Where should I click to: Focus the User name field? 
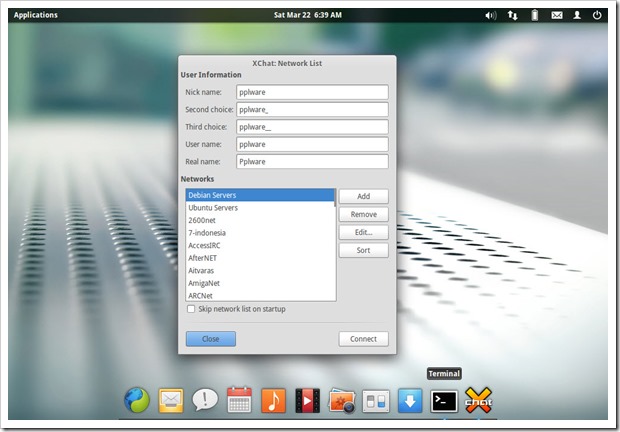pyautogui.click(x=312, y=144)
